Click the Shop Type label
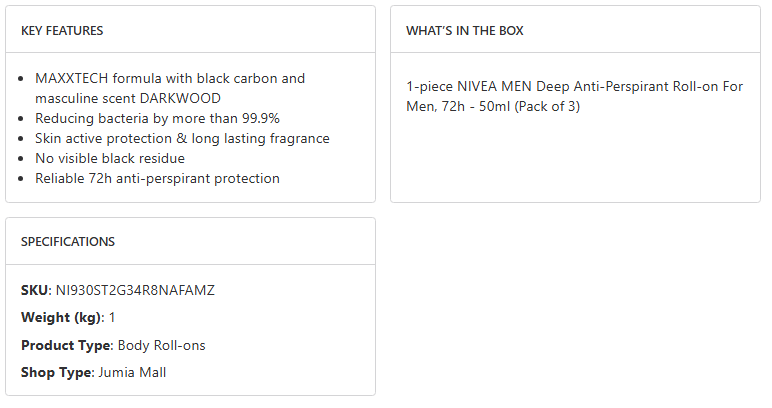The width and height of the screenshot is (772, 408). coord(56,373)
